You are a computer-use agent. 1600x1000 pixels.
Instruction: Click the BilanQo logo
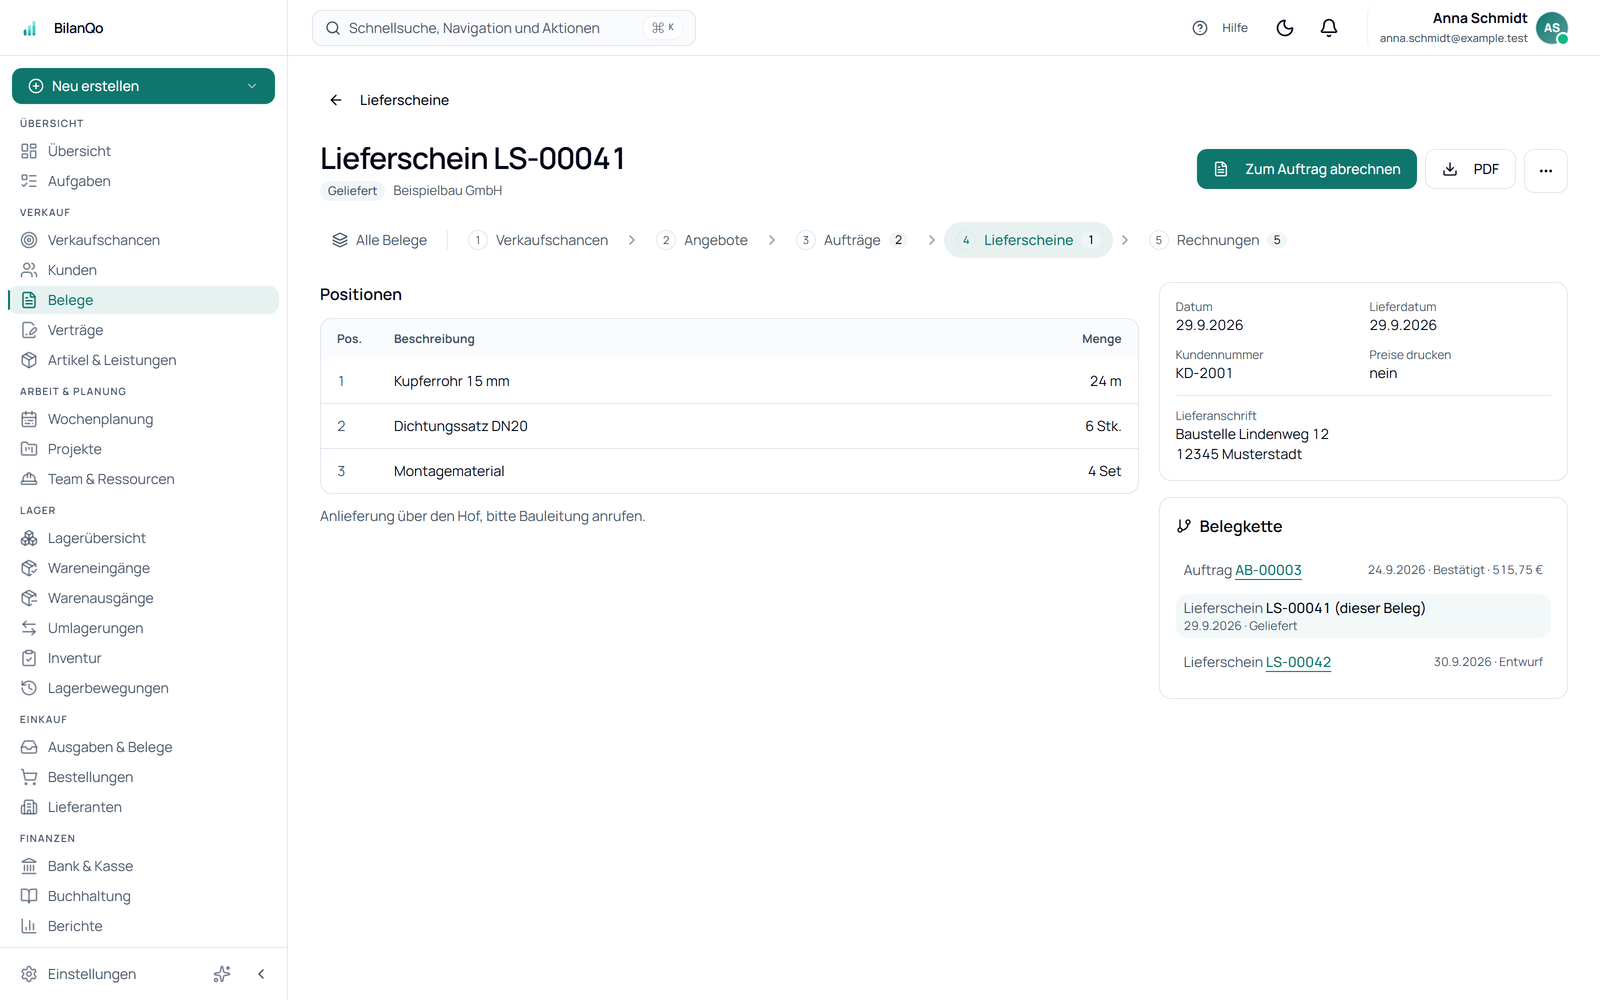[x=62, y=28]
